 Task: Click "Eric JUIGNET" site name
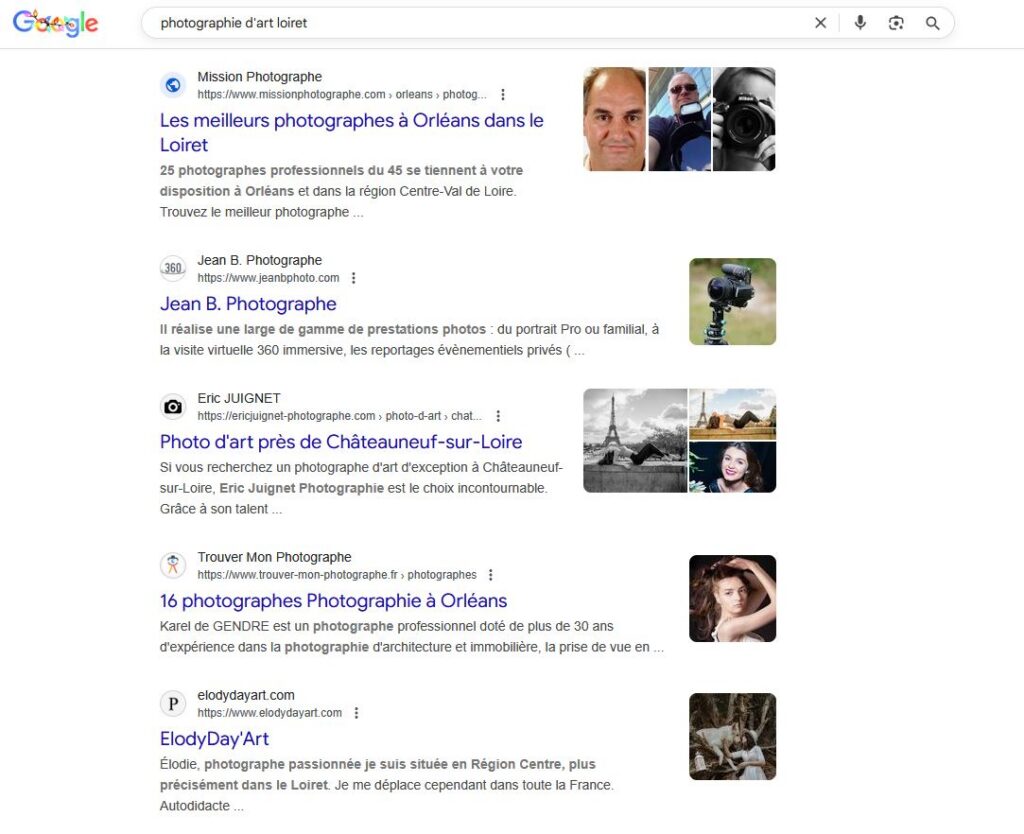coord(239,398)
